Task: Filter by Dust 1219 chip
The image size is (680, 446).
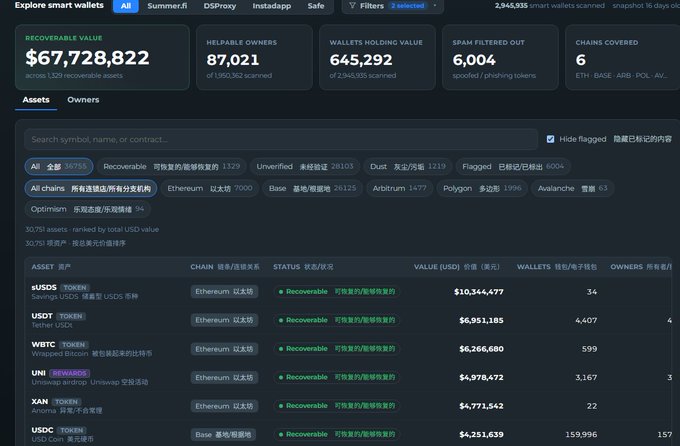Action: tap(408, 167)
